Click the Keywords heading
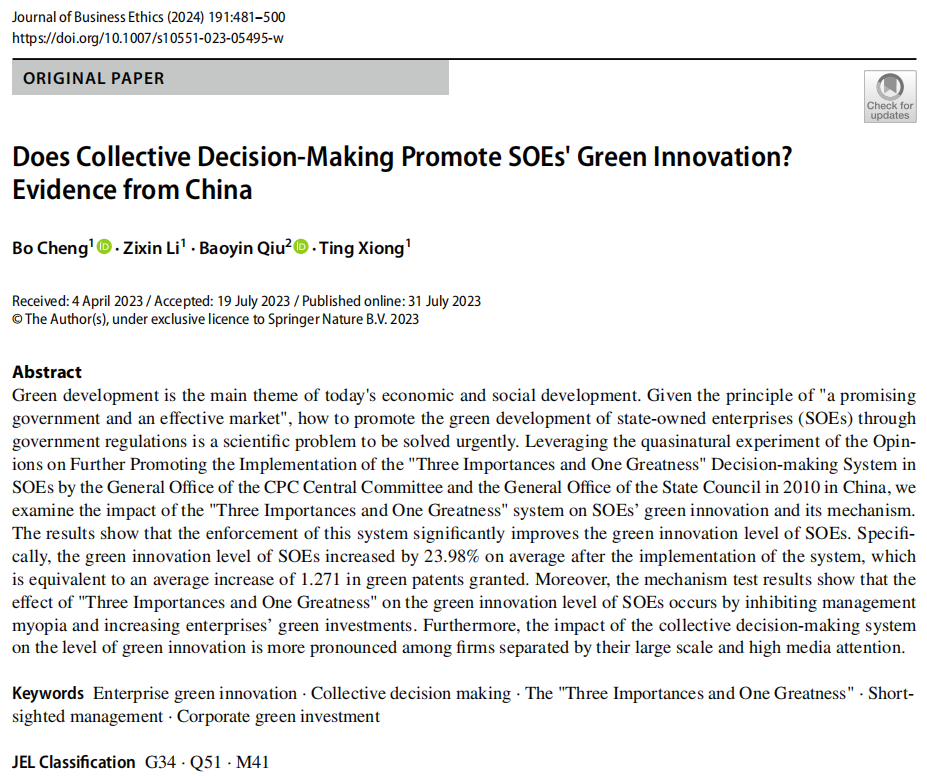 click(47, 694)
